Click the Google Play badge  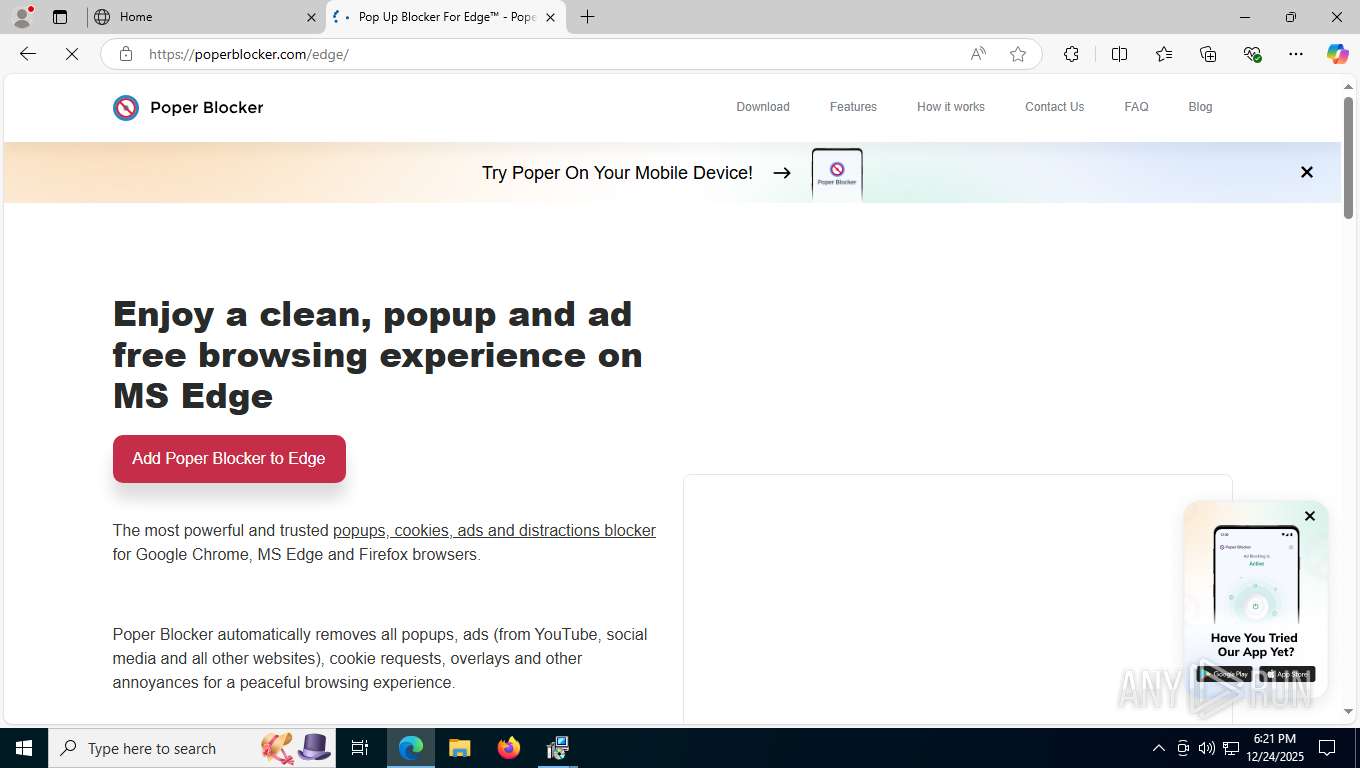1225,674
